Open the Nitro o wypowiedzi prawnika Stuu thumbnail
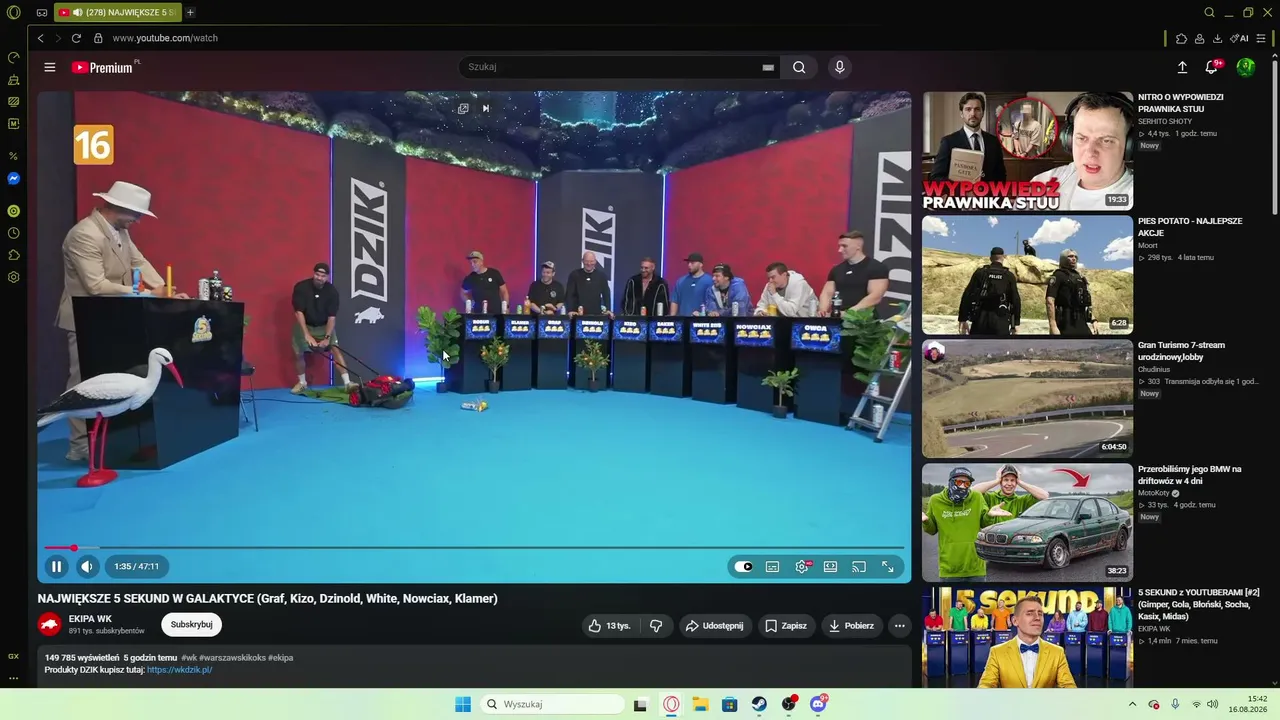Screen dimensions: 1280x720 pyautogui.click(x=1027, y=151)
